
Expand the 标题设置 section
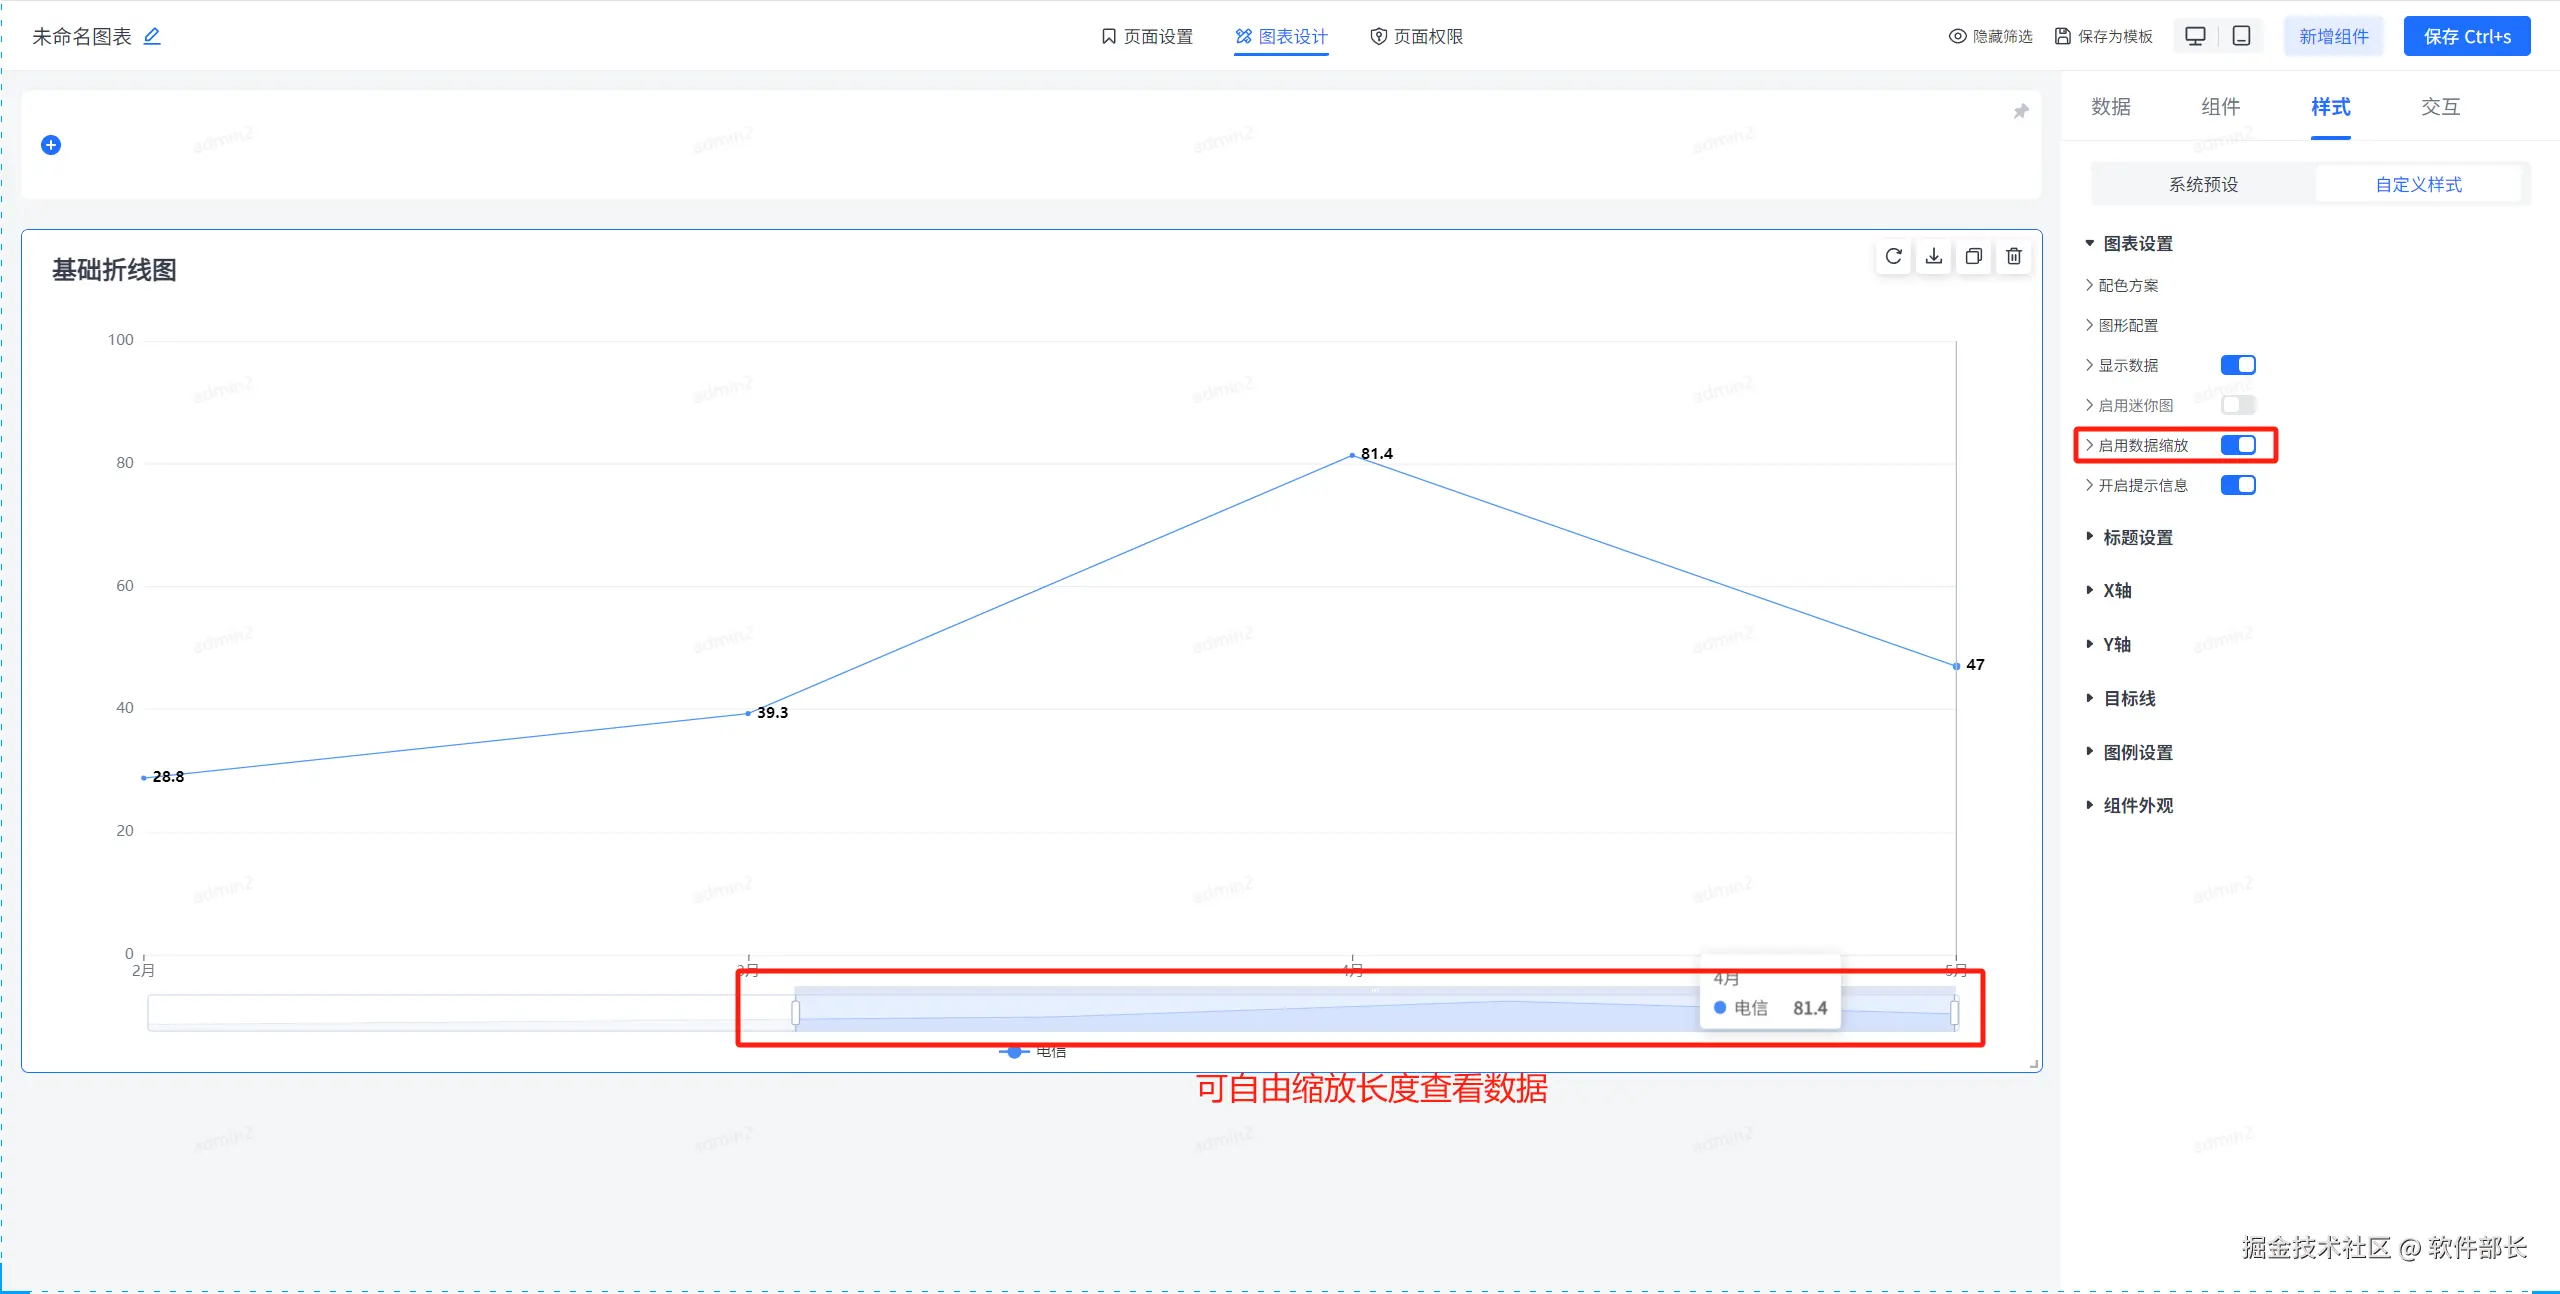[2137, 538]
